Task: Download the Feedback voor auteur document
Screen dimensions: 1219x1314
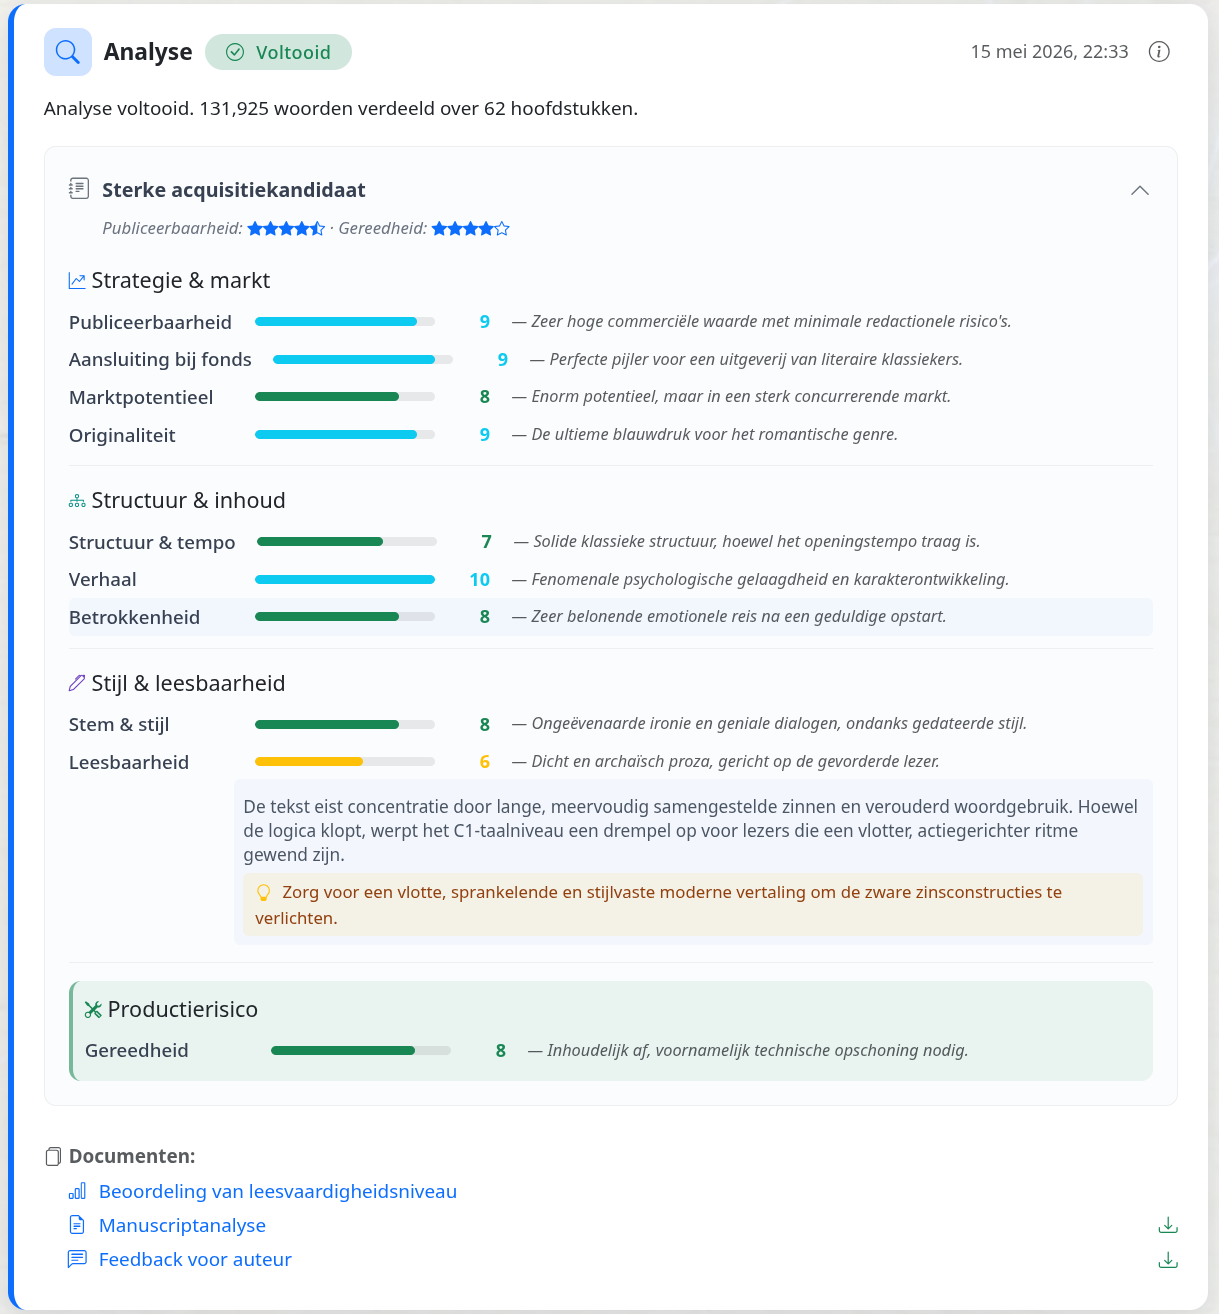Action: coord(1168,1260)
